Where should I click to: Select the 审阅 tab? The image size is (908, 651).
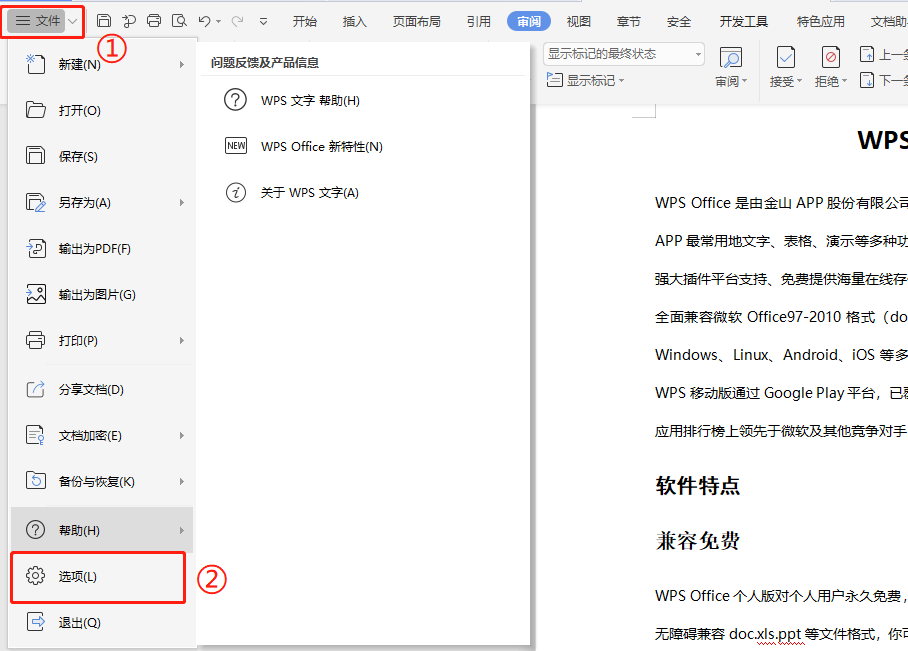[529, 21]
